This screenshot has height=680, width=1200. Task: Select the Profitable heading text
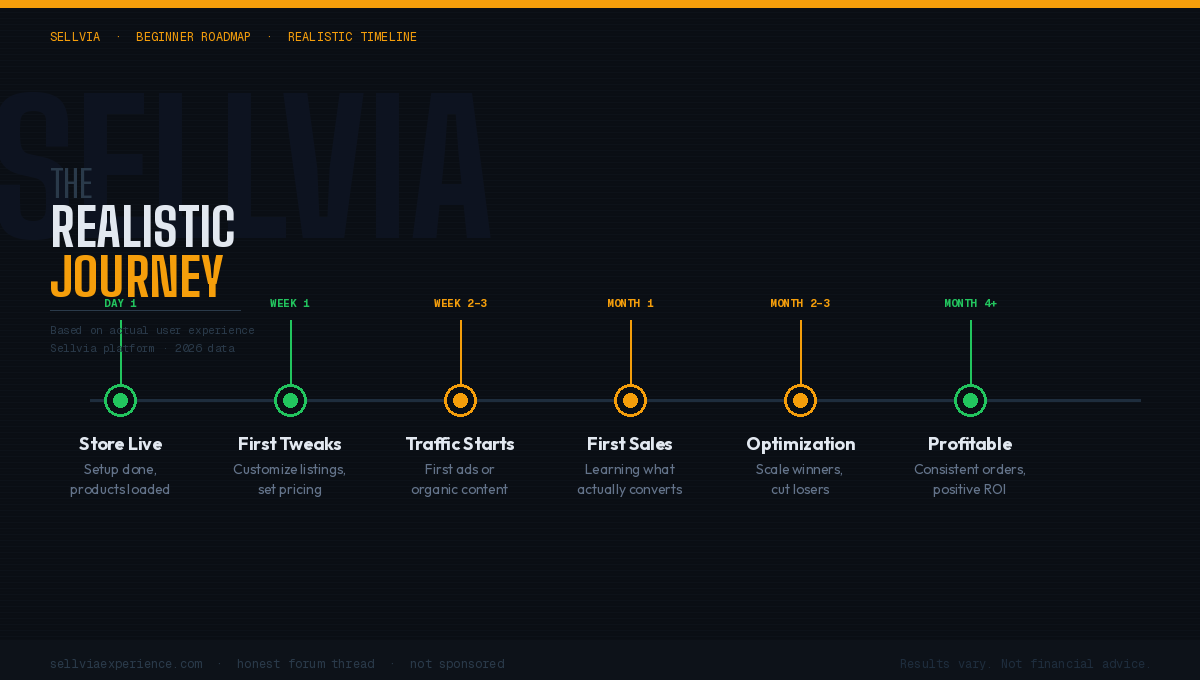pos(970,444)
